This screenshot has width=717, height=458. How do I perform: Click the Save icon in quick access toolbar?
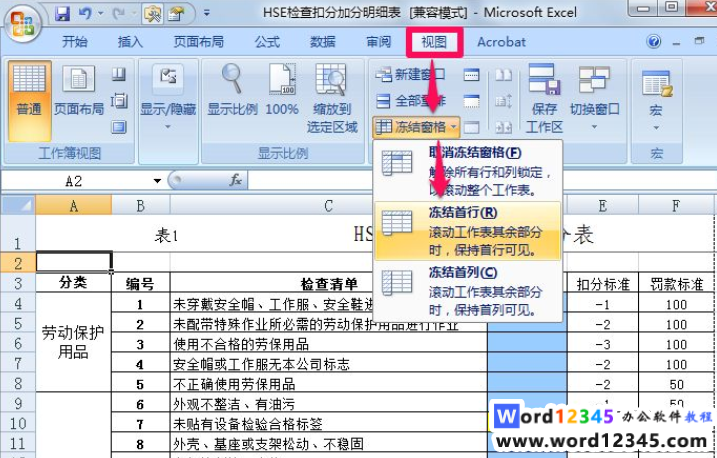[63, 14]
